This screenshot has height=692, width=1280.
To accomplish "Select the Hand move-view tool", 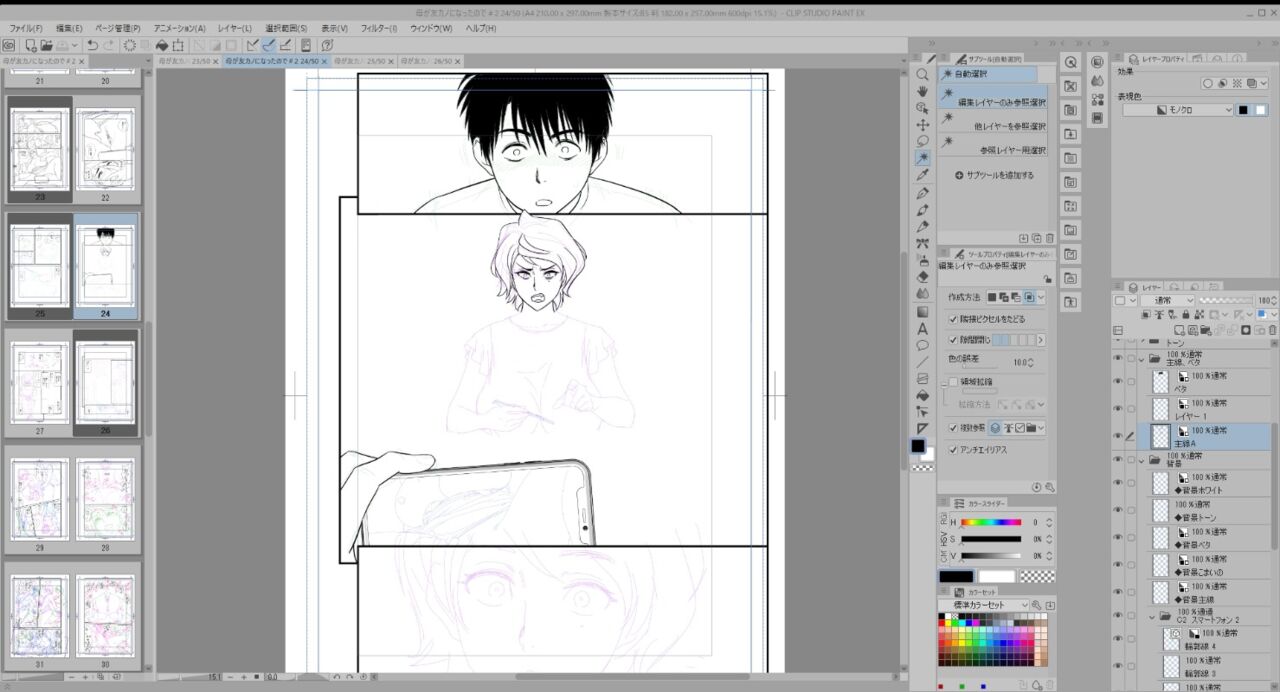I will point(922,91).
